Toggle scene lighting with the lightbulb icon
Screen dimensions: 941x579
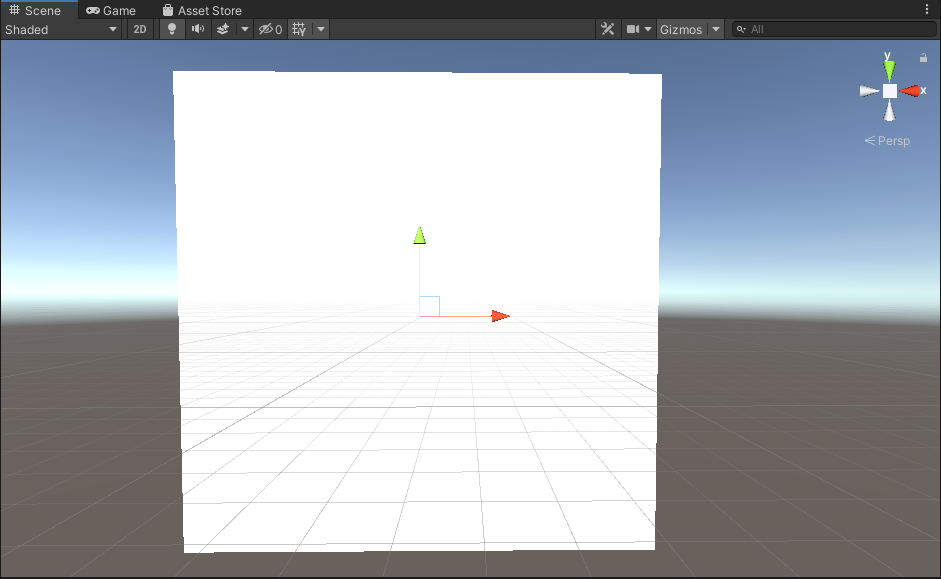coord(172,29)
